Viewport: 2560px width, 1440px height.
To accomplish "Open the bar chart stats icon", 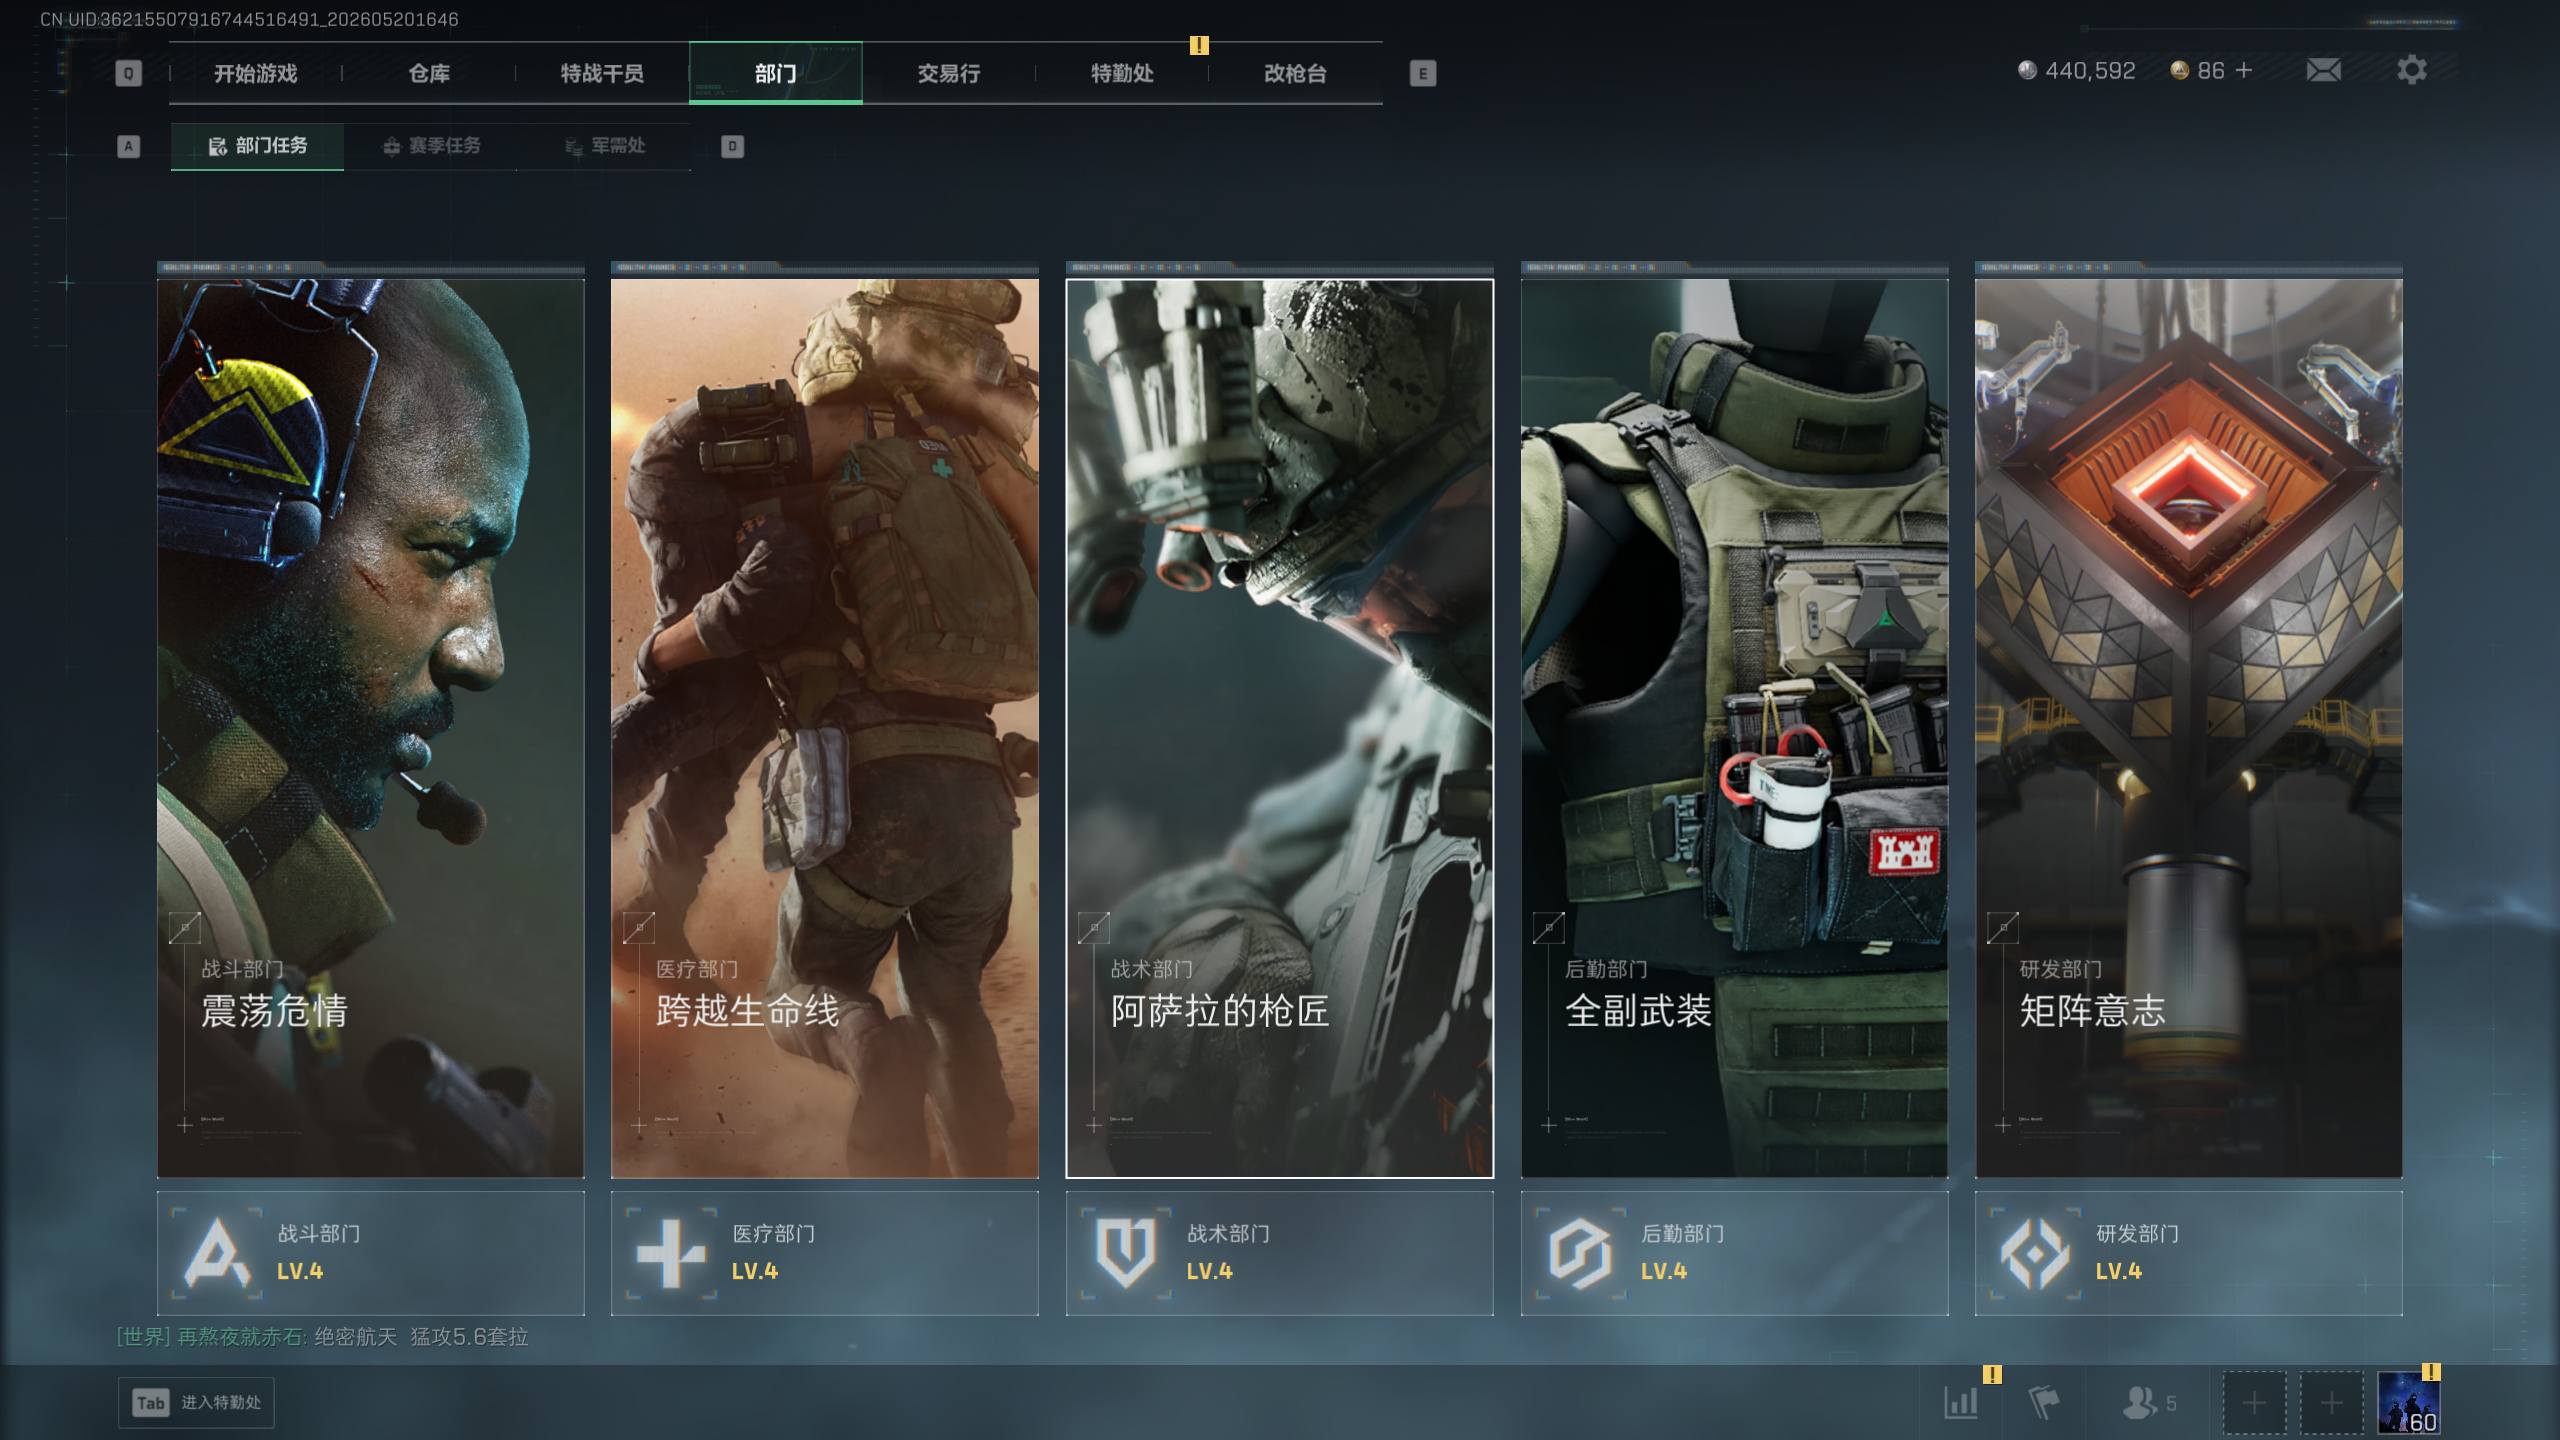I will (x=1961, y=1402).
